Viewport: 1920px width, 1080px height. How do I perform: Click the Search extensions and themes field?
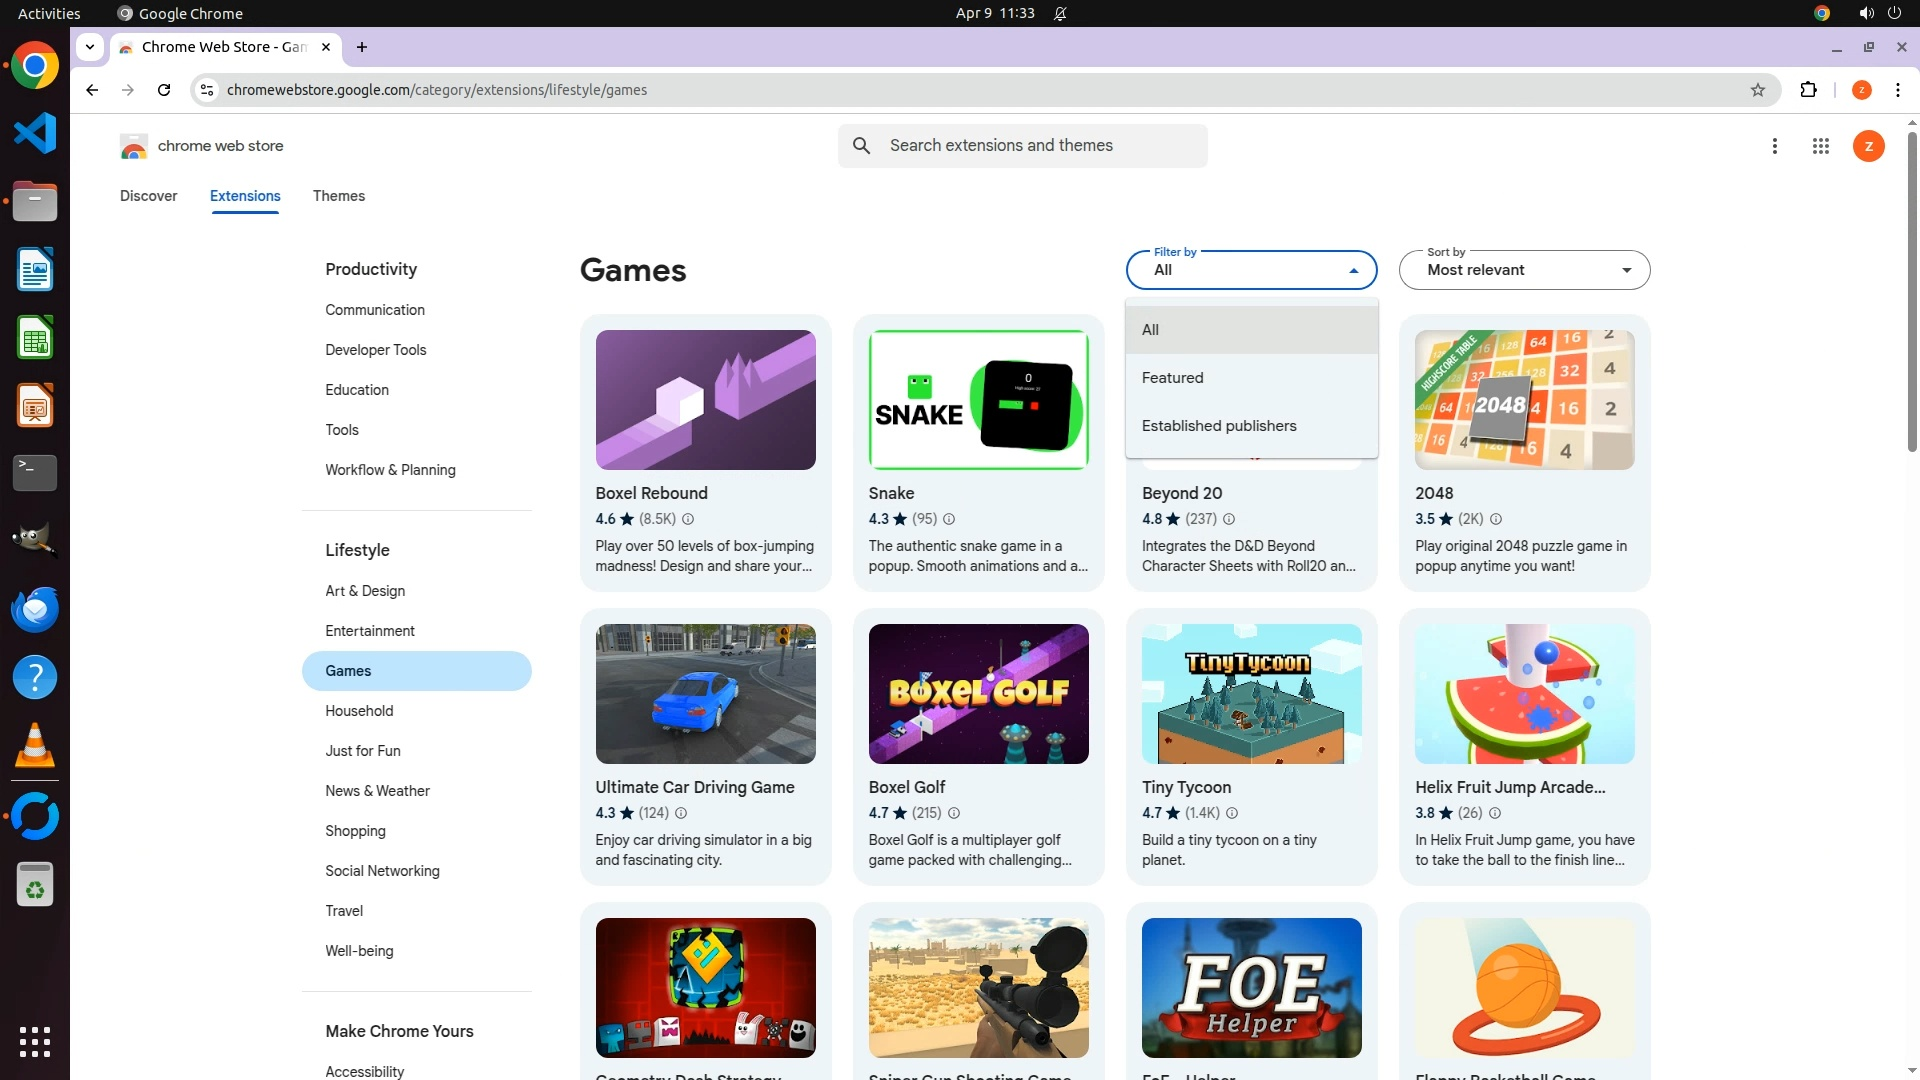pyautogui.click(x=1040, y=146)
